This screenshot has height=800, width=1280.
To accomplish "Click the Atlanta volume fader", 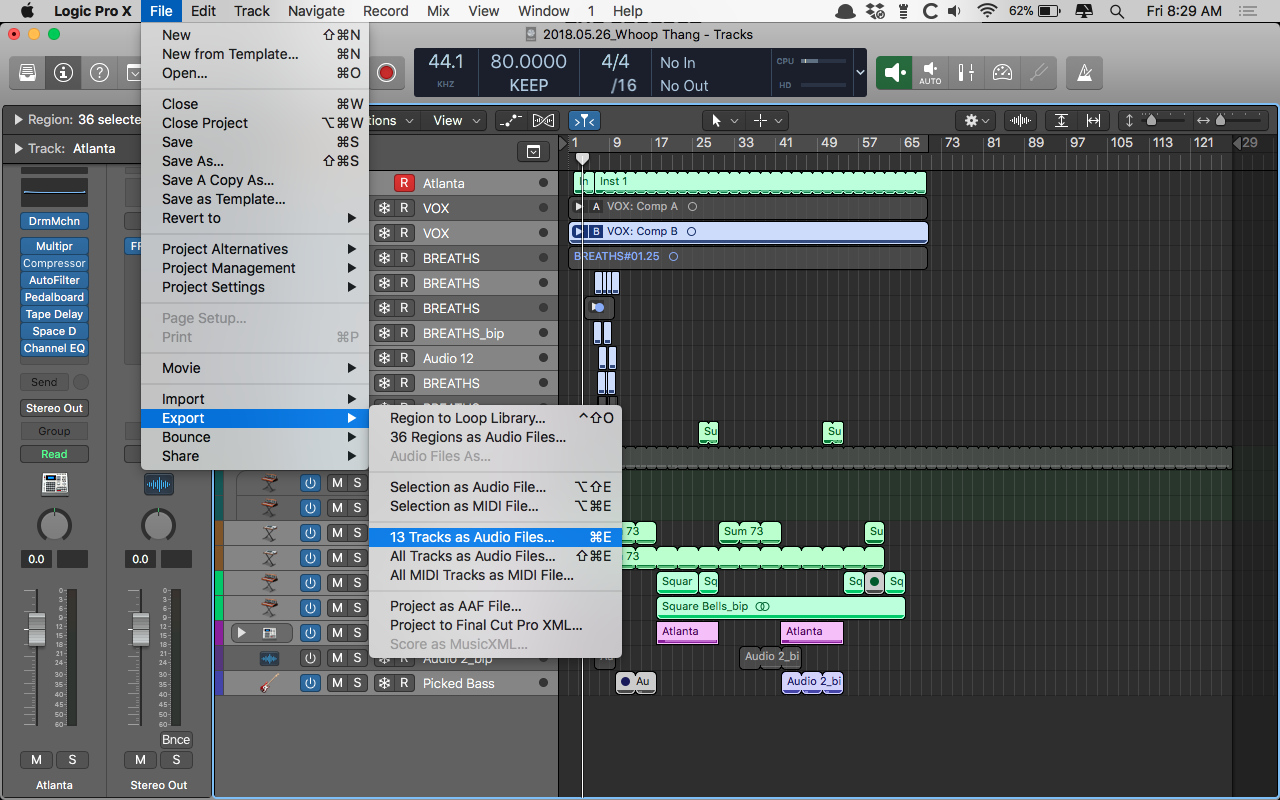I will (x=36, y=627).
